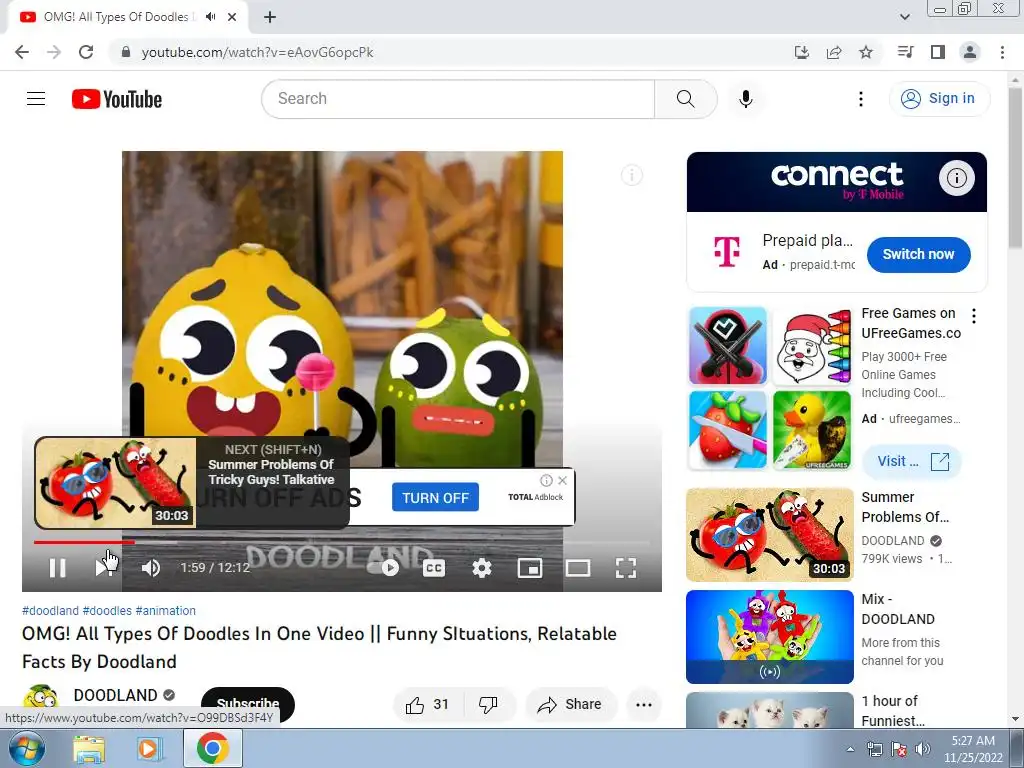This screenshot has width=1024, height=768.
Task: Open Chrome three-dot menu
Action: 1002,52
